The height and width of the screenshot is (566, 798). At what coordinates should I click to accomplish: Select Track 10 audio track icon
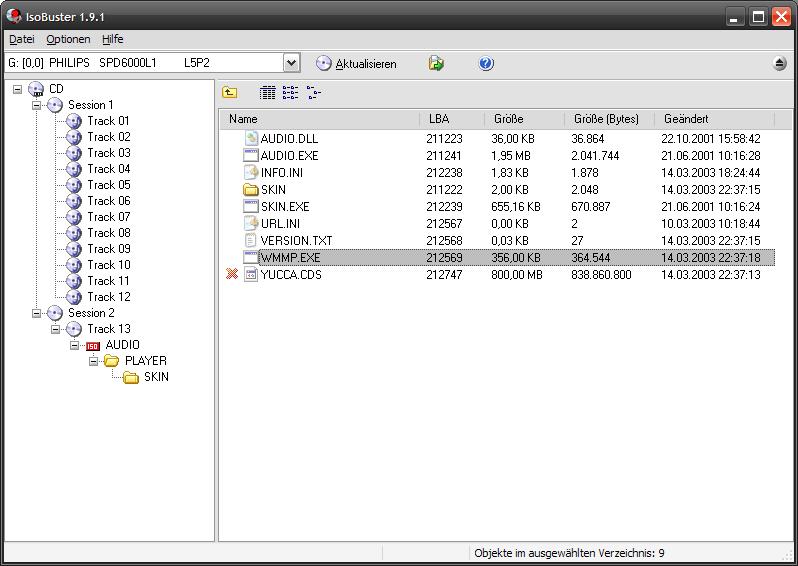click(74, 265)
